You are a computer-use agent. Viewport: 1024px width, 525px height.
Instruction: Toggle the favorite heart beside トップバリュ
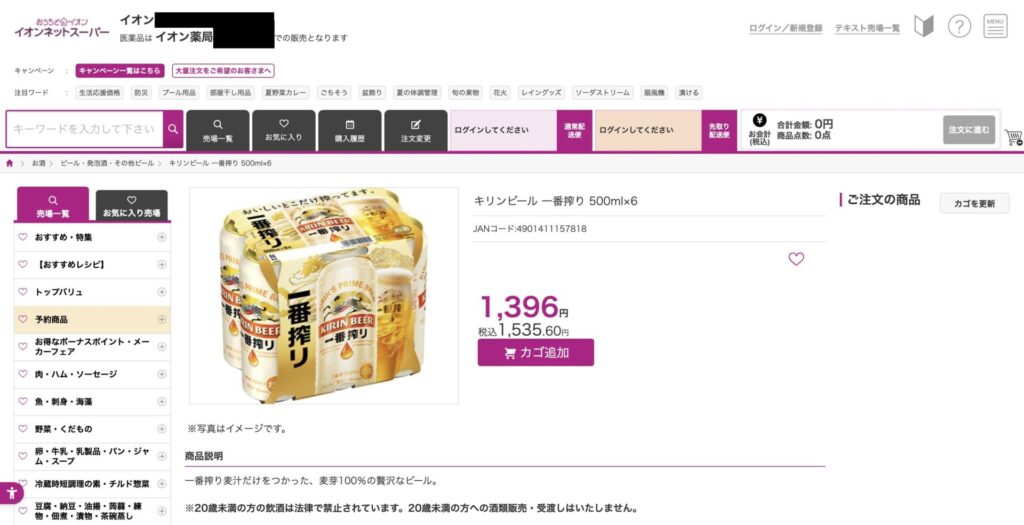[23, 292]
